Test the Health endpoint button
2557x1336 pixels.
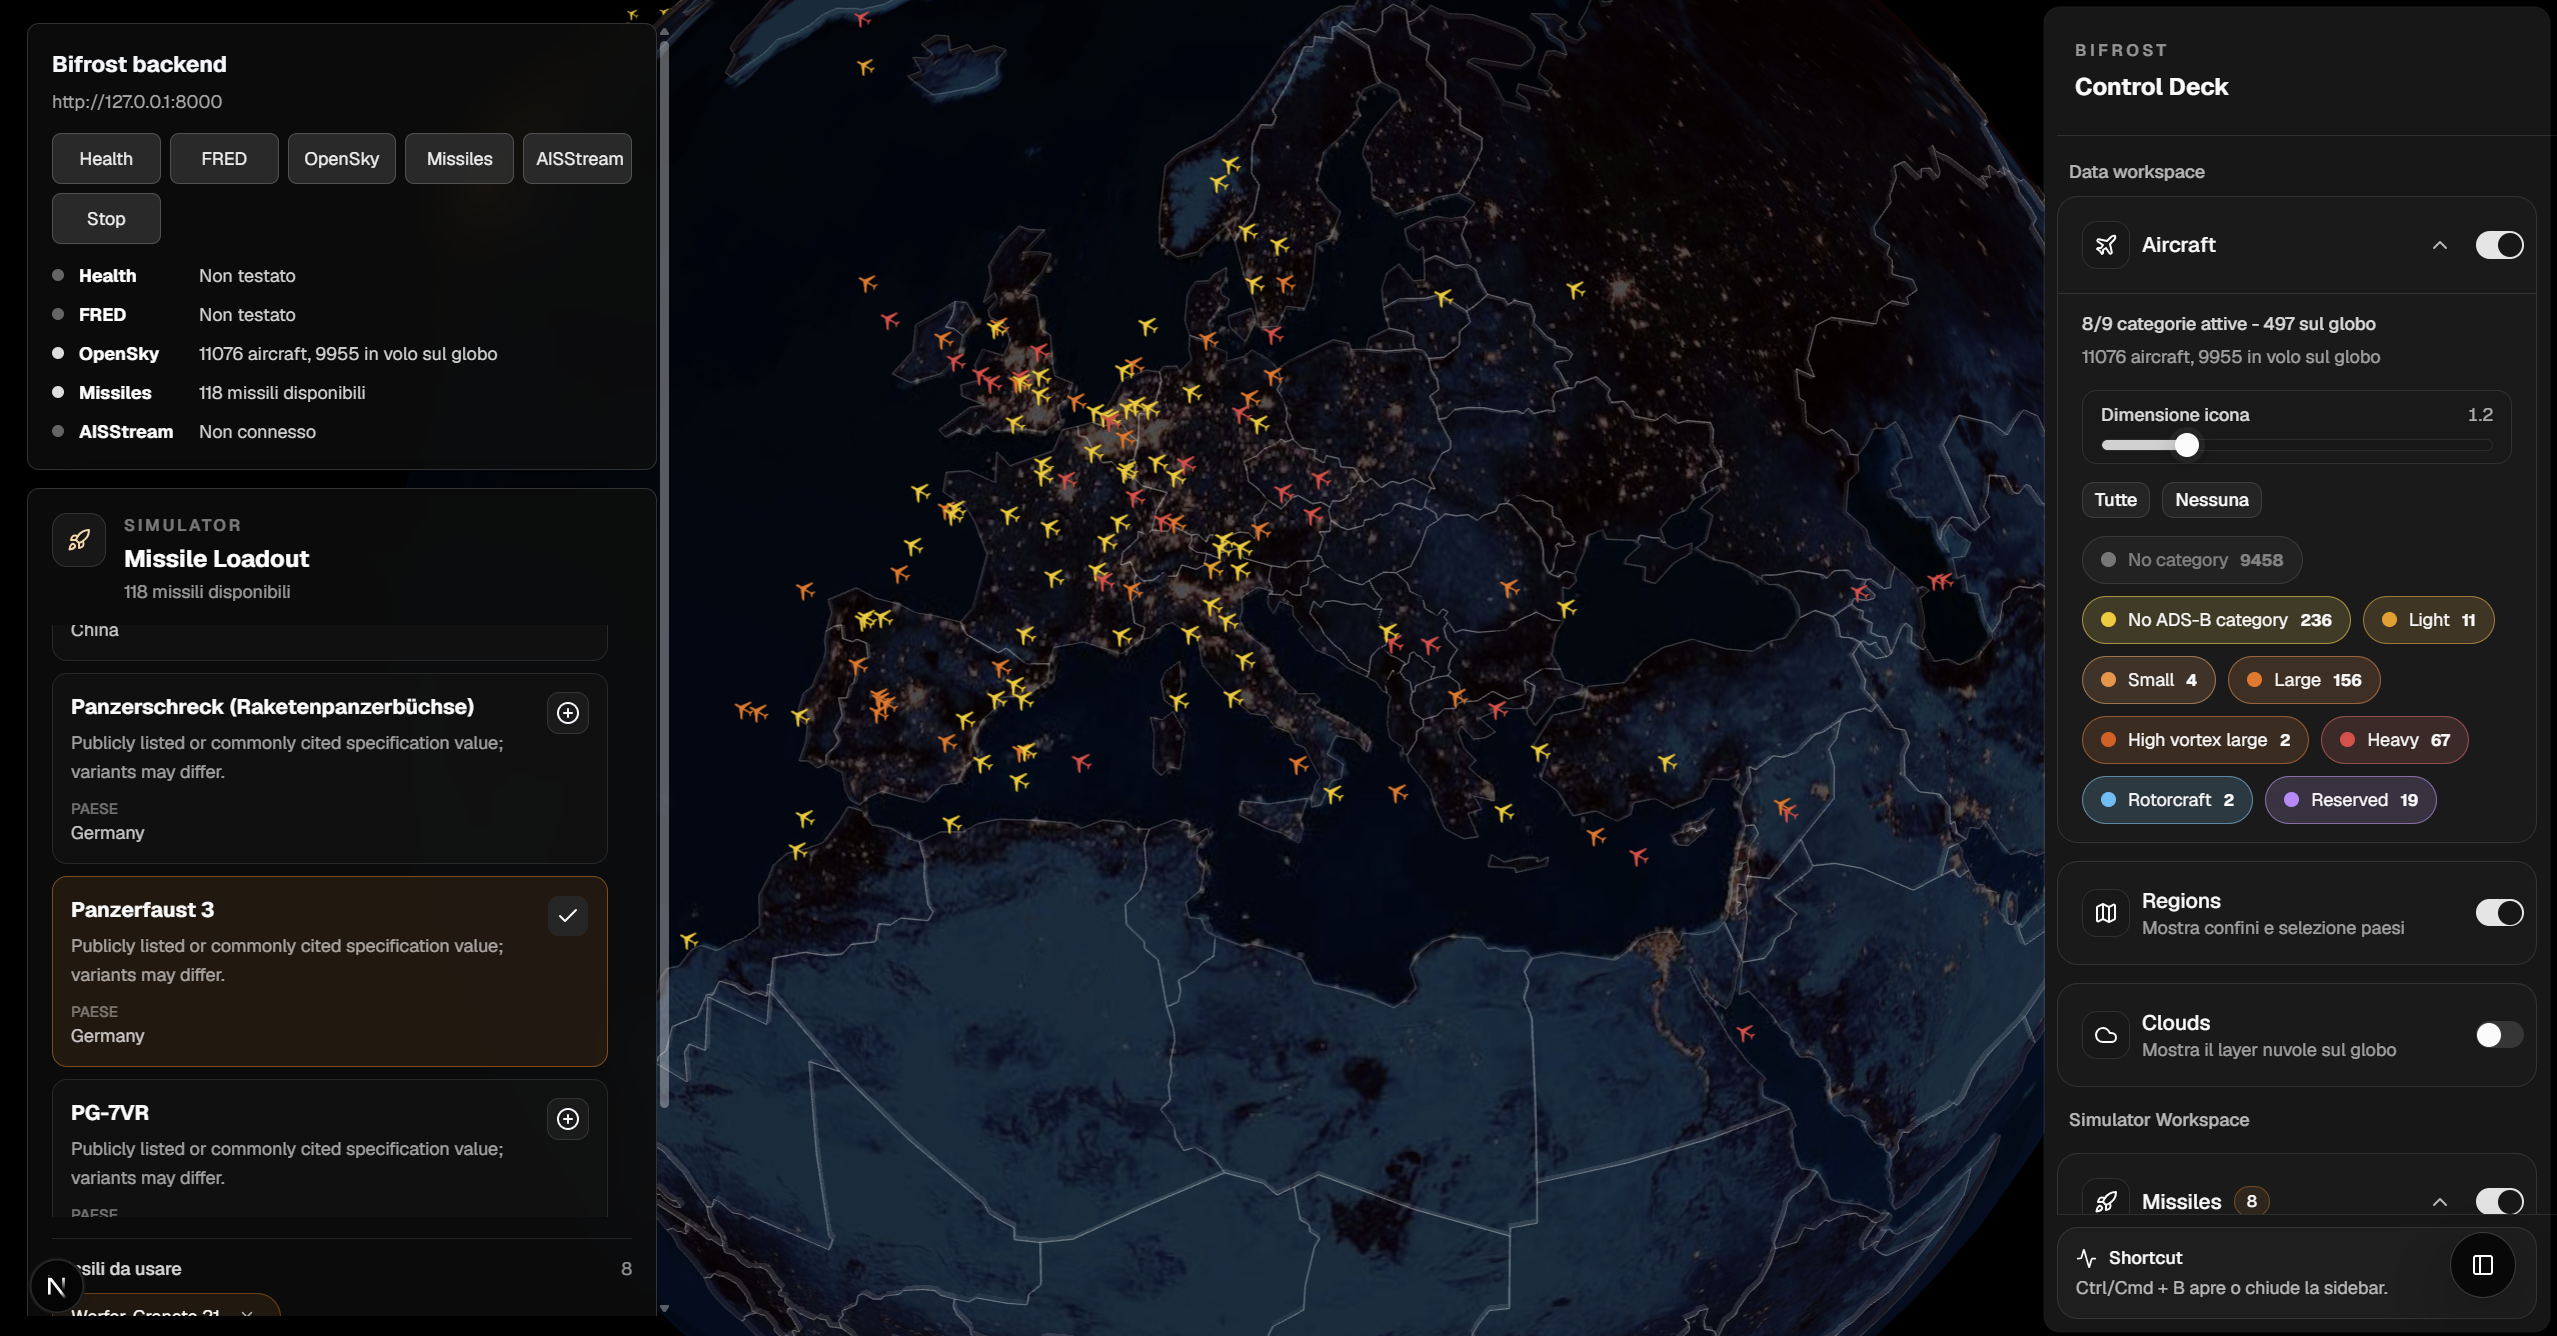coord(106,159)
